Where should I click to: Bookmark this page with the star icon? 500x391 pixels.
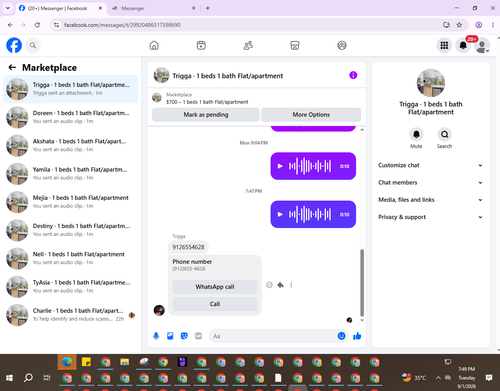point(459,25)
